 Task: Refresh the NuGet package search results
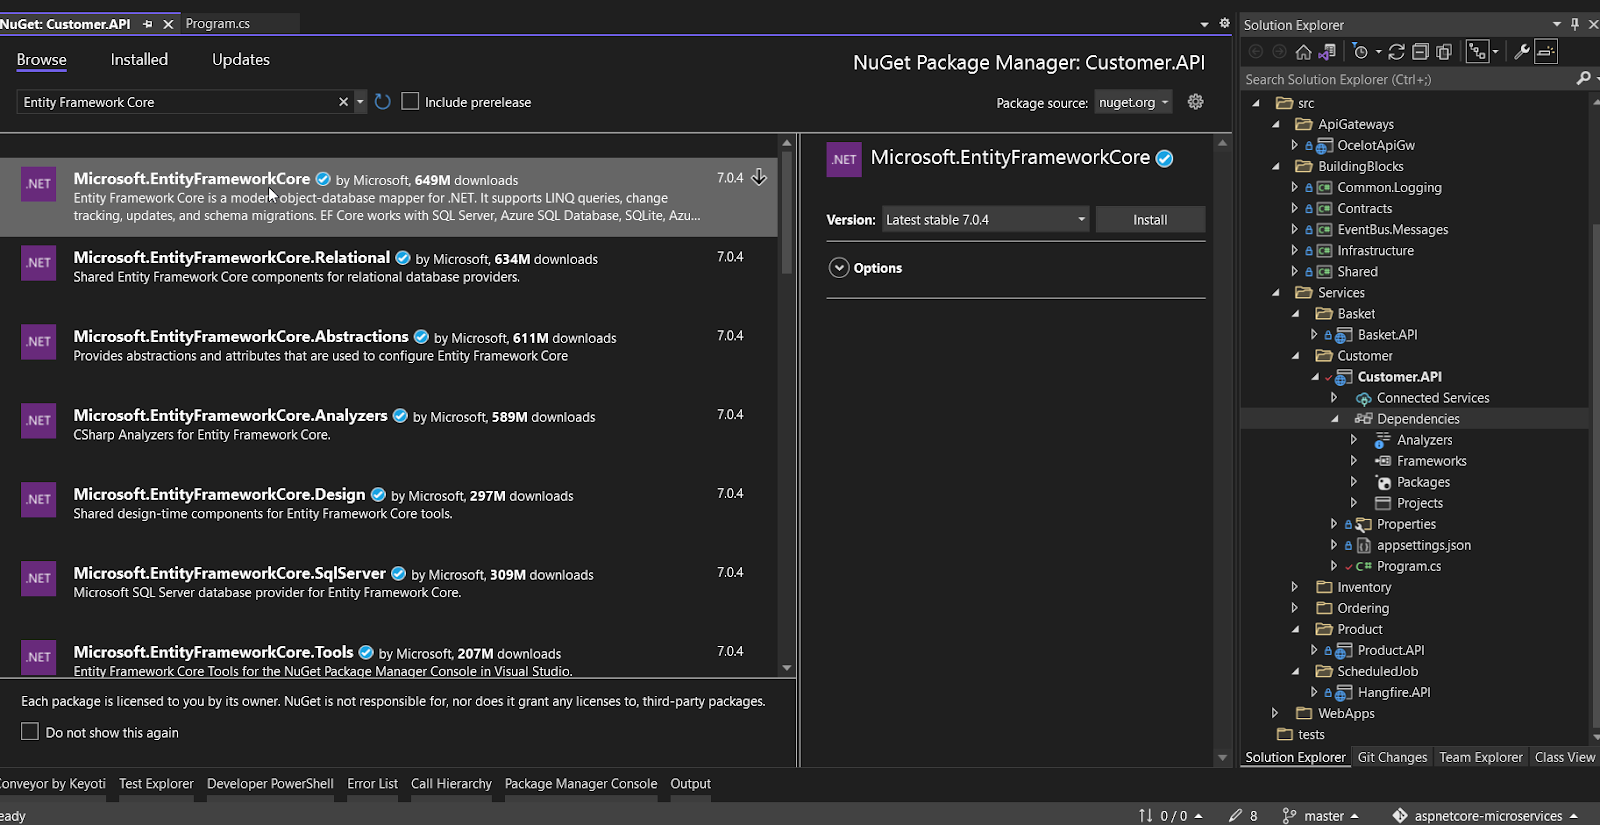pos(382,102)
